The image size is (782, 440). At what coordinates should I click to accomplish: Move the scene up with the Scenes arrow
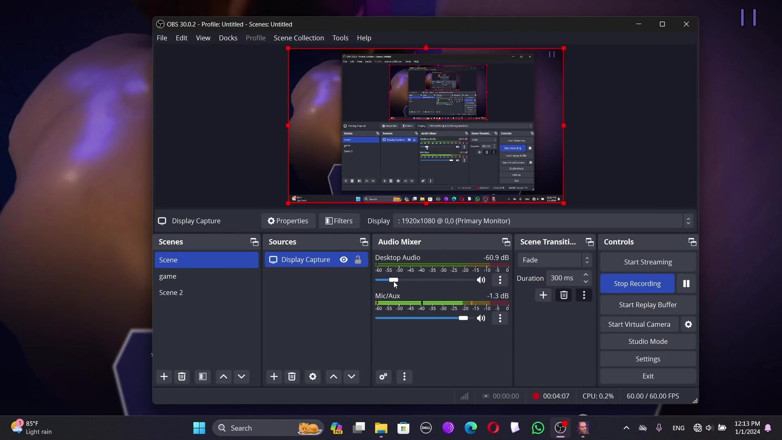tap(223, 377)
